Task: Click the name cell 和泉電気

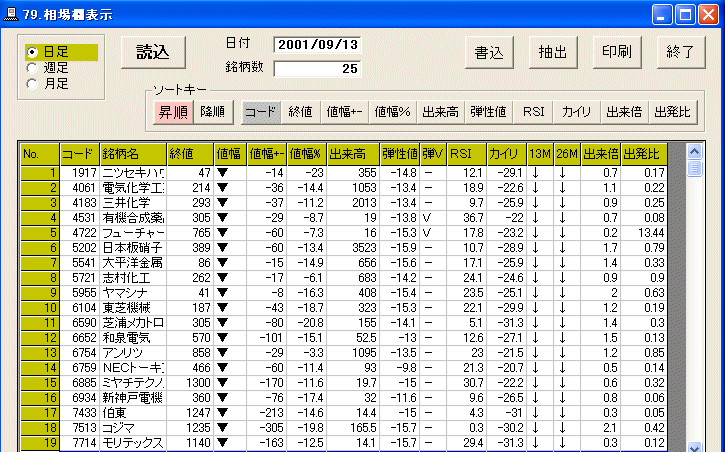Action: point(133,338)
